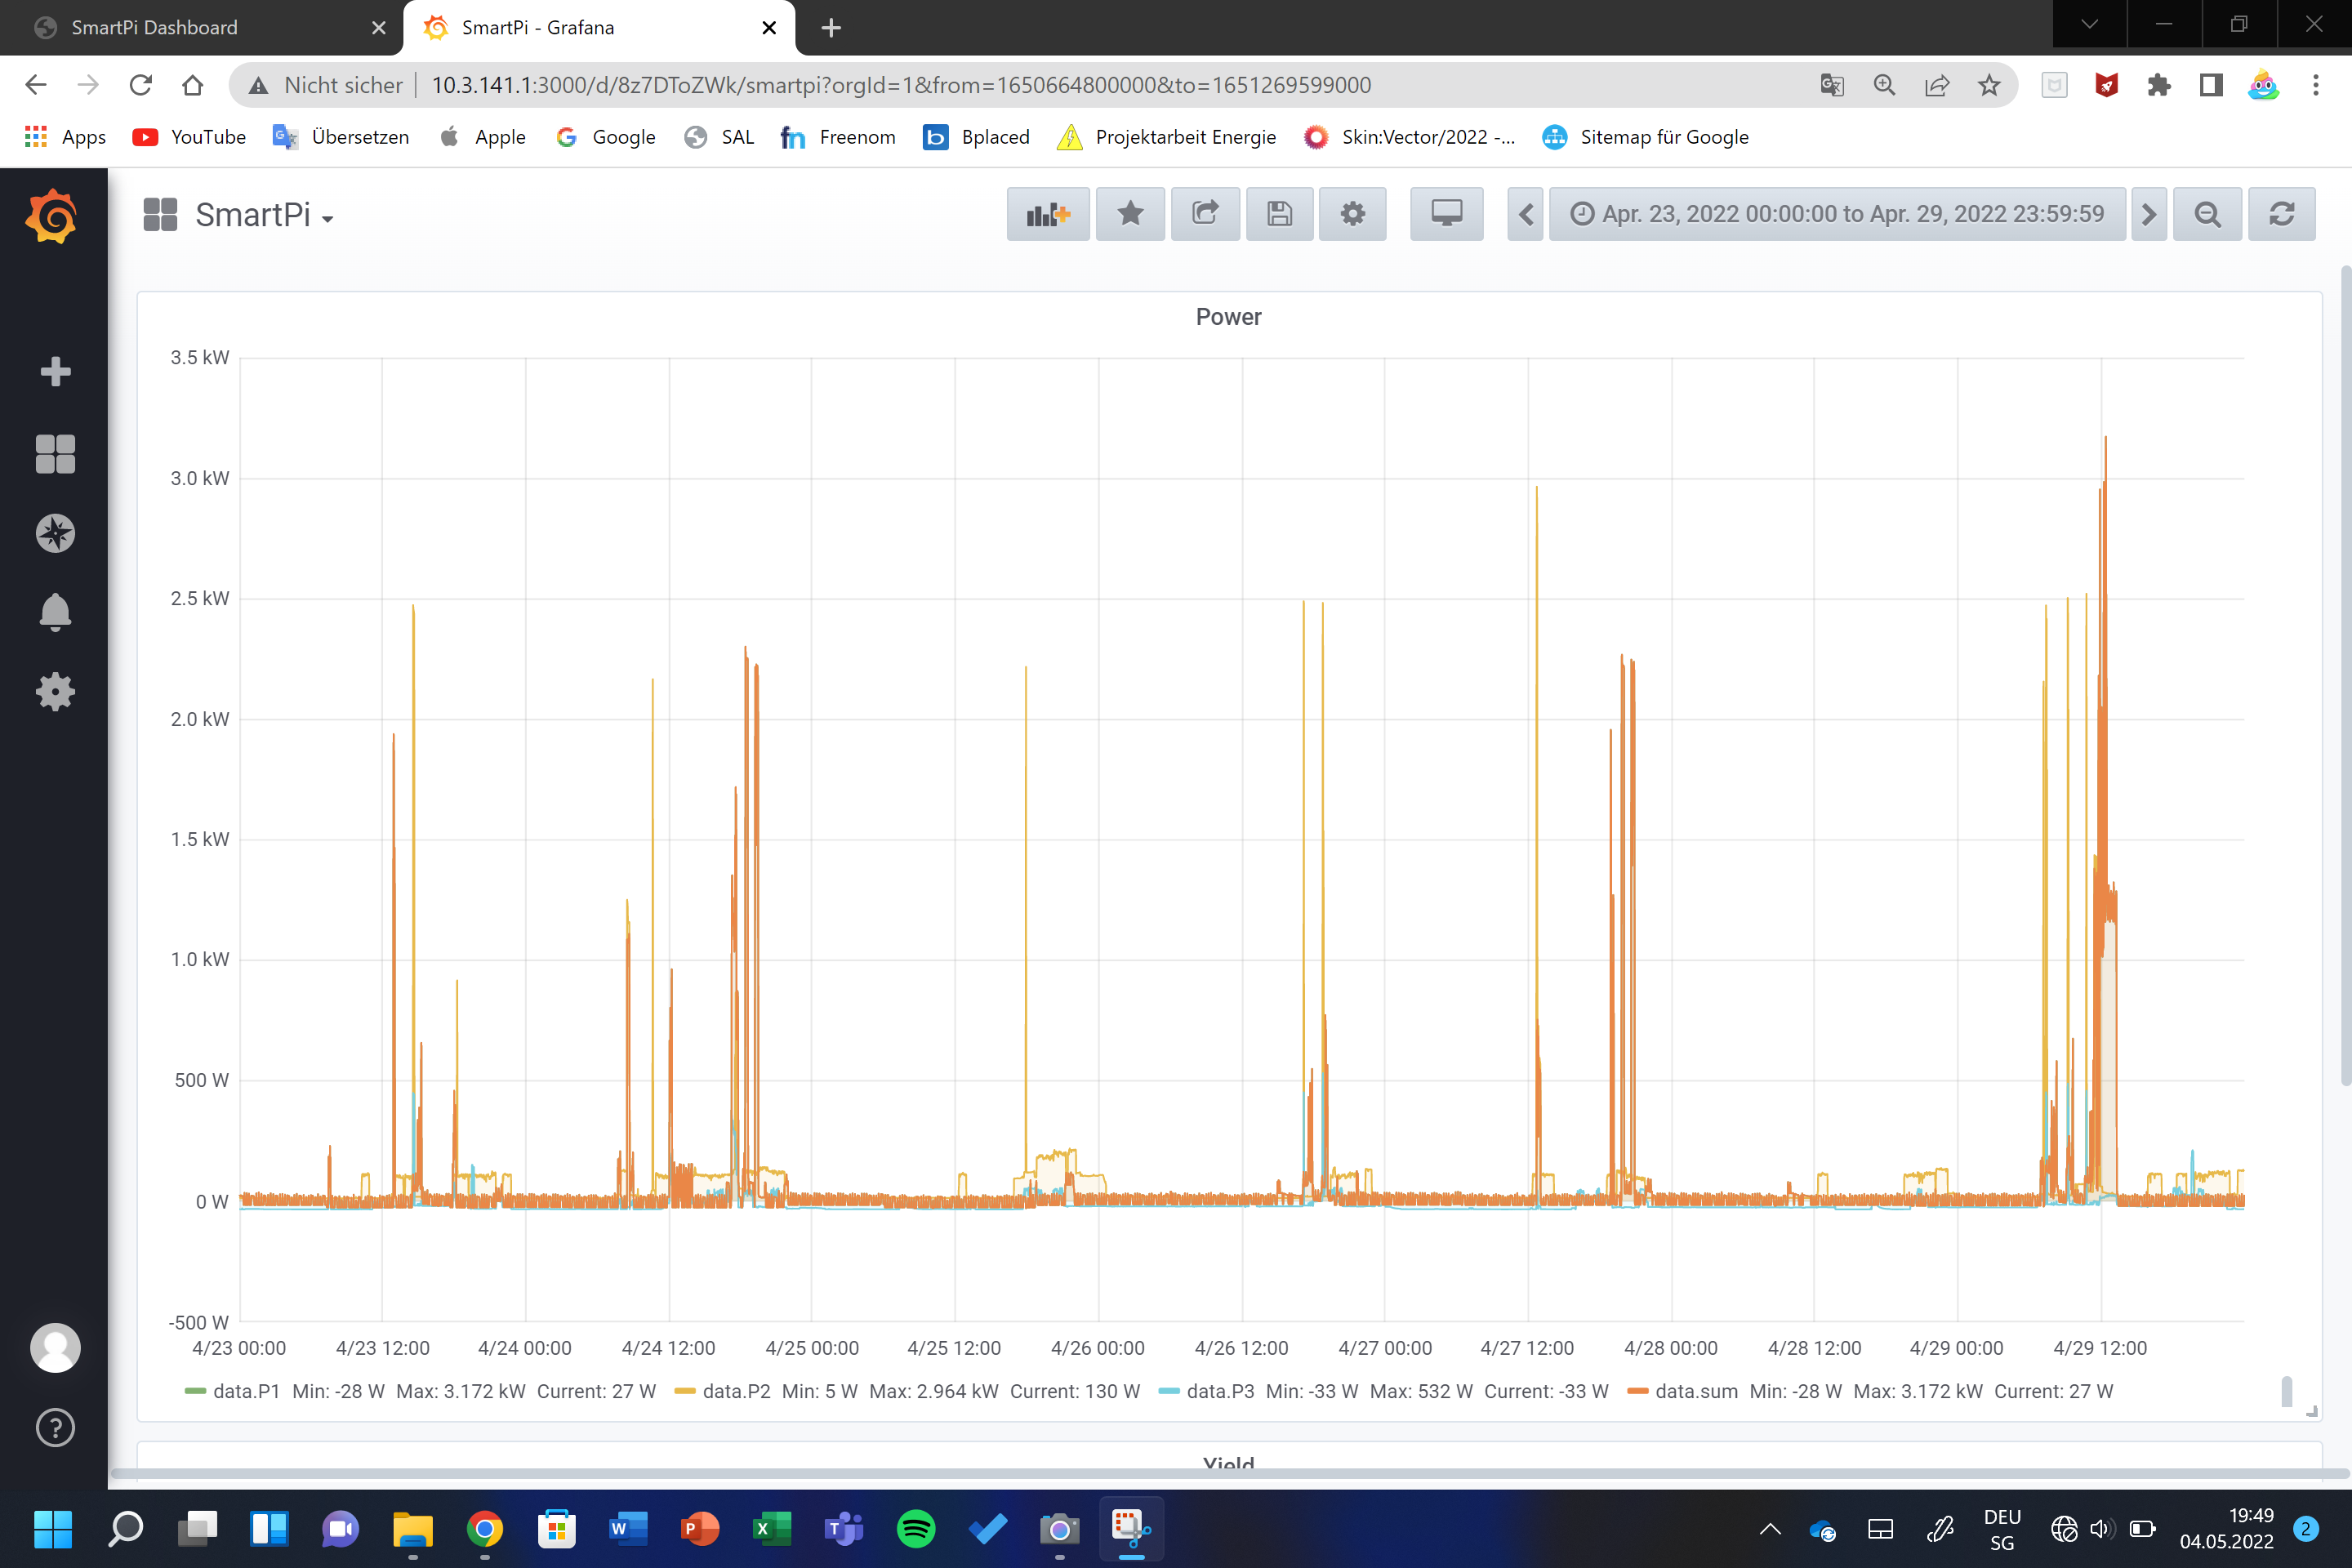Open the time range picker
The width and height of the screenshot is (2352, 1568).
click(1837, 214)
